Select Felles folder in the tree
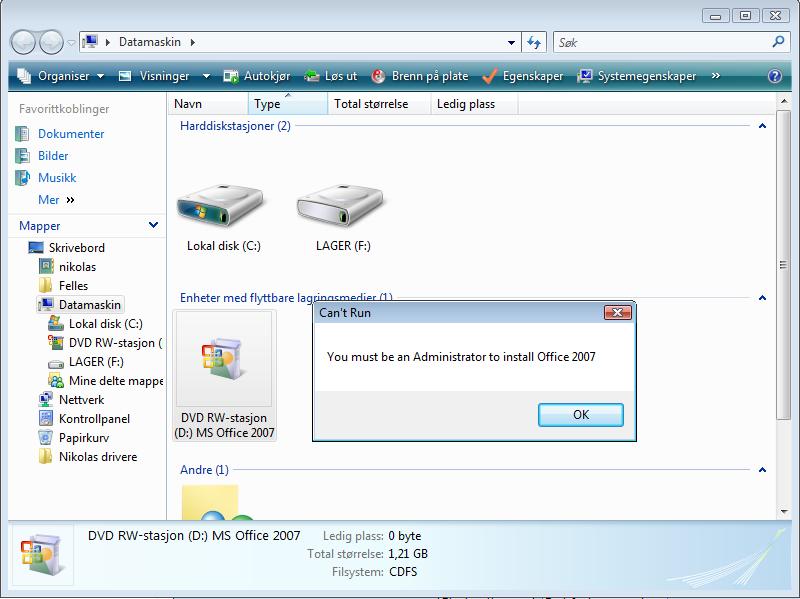This screenshot has height=599, width=800. (x=73, y=286)
